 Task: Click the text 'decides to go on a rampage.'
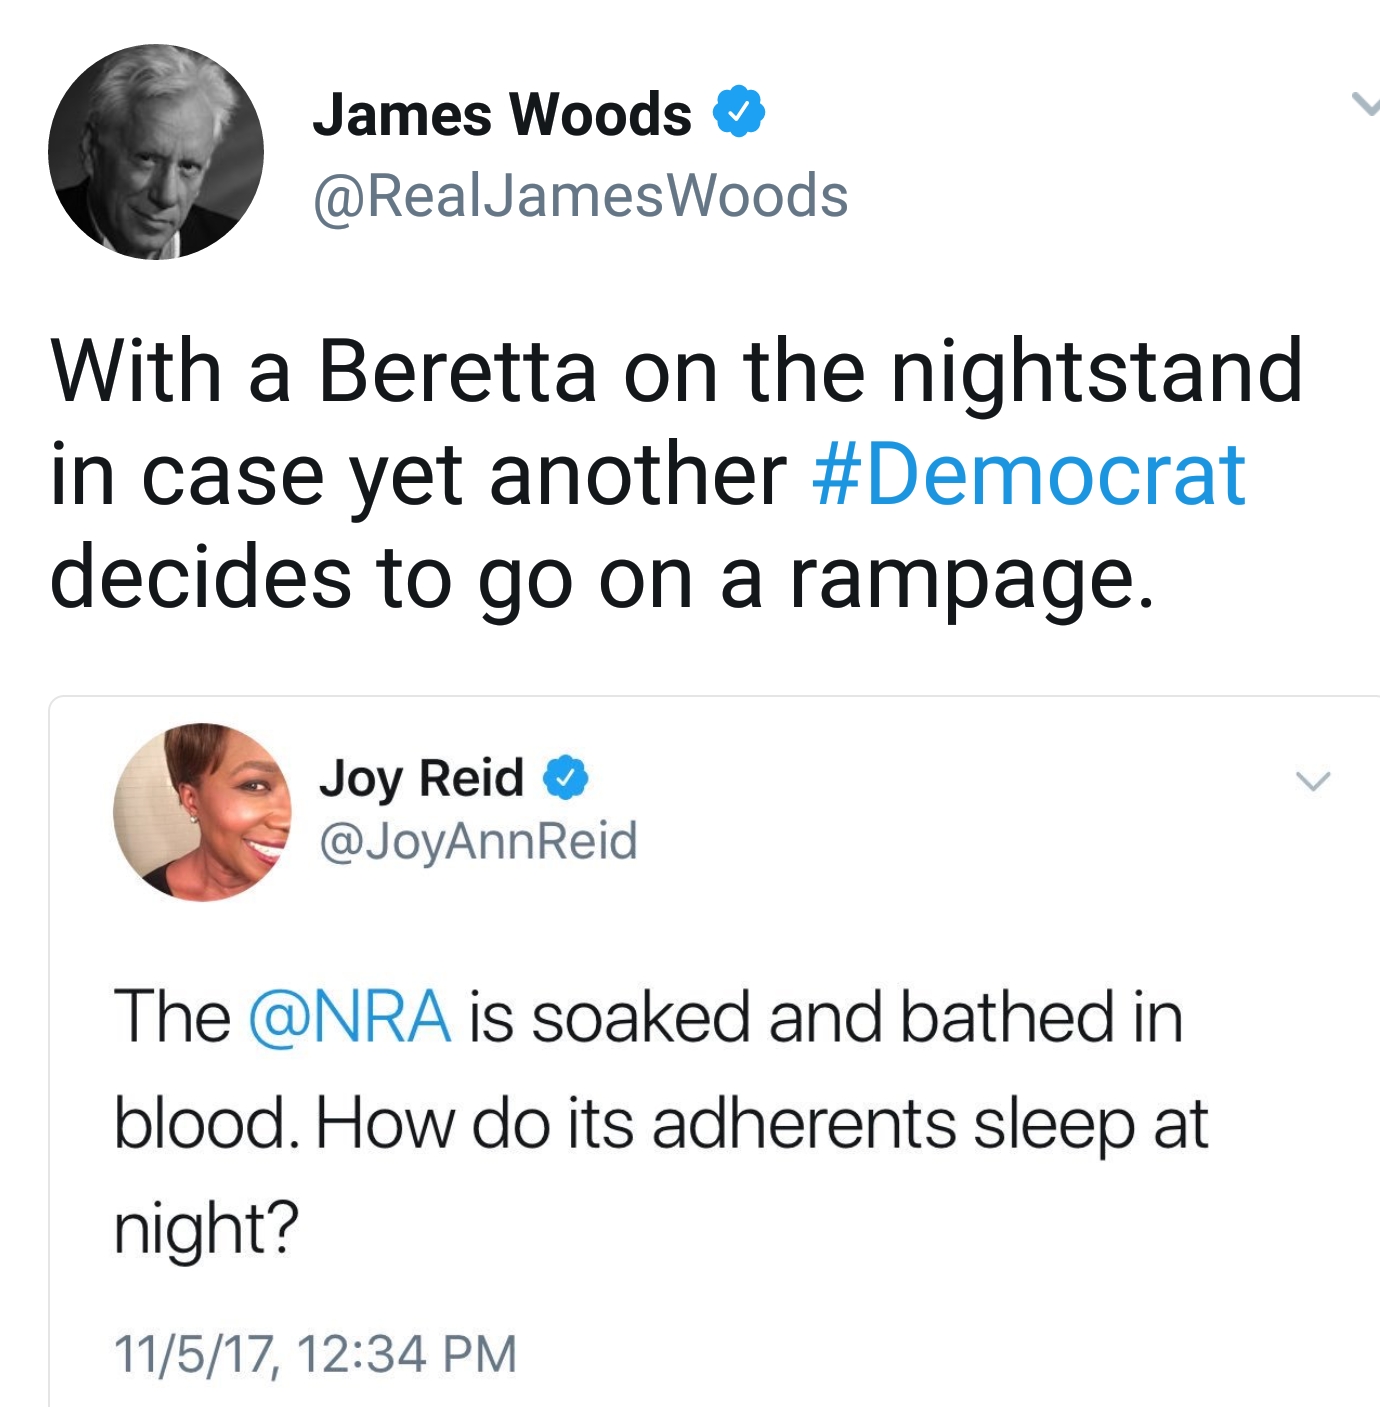tap(602, 580)
